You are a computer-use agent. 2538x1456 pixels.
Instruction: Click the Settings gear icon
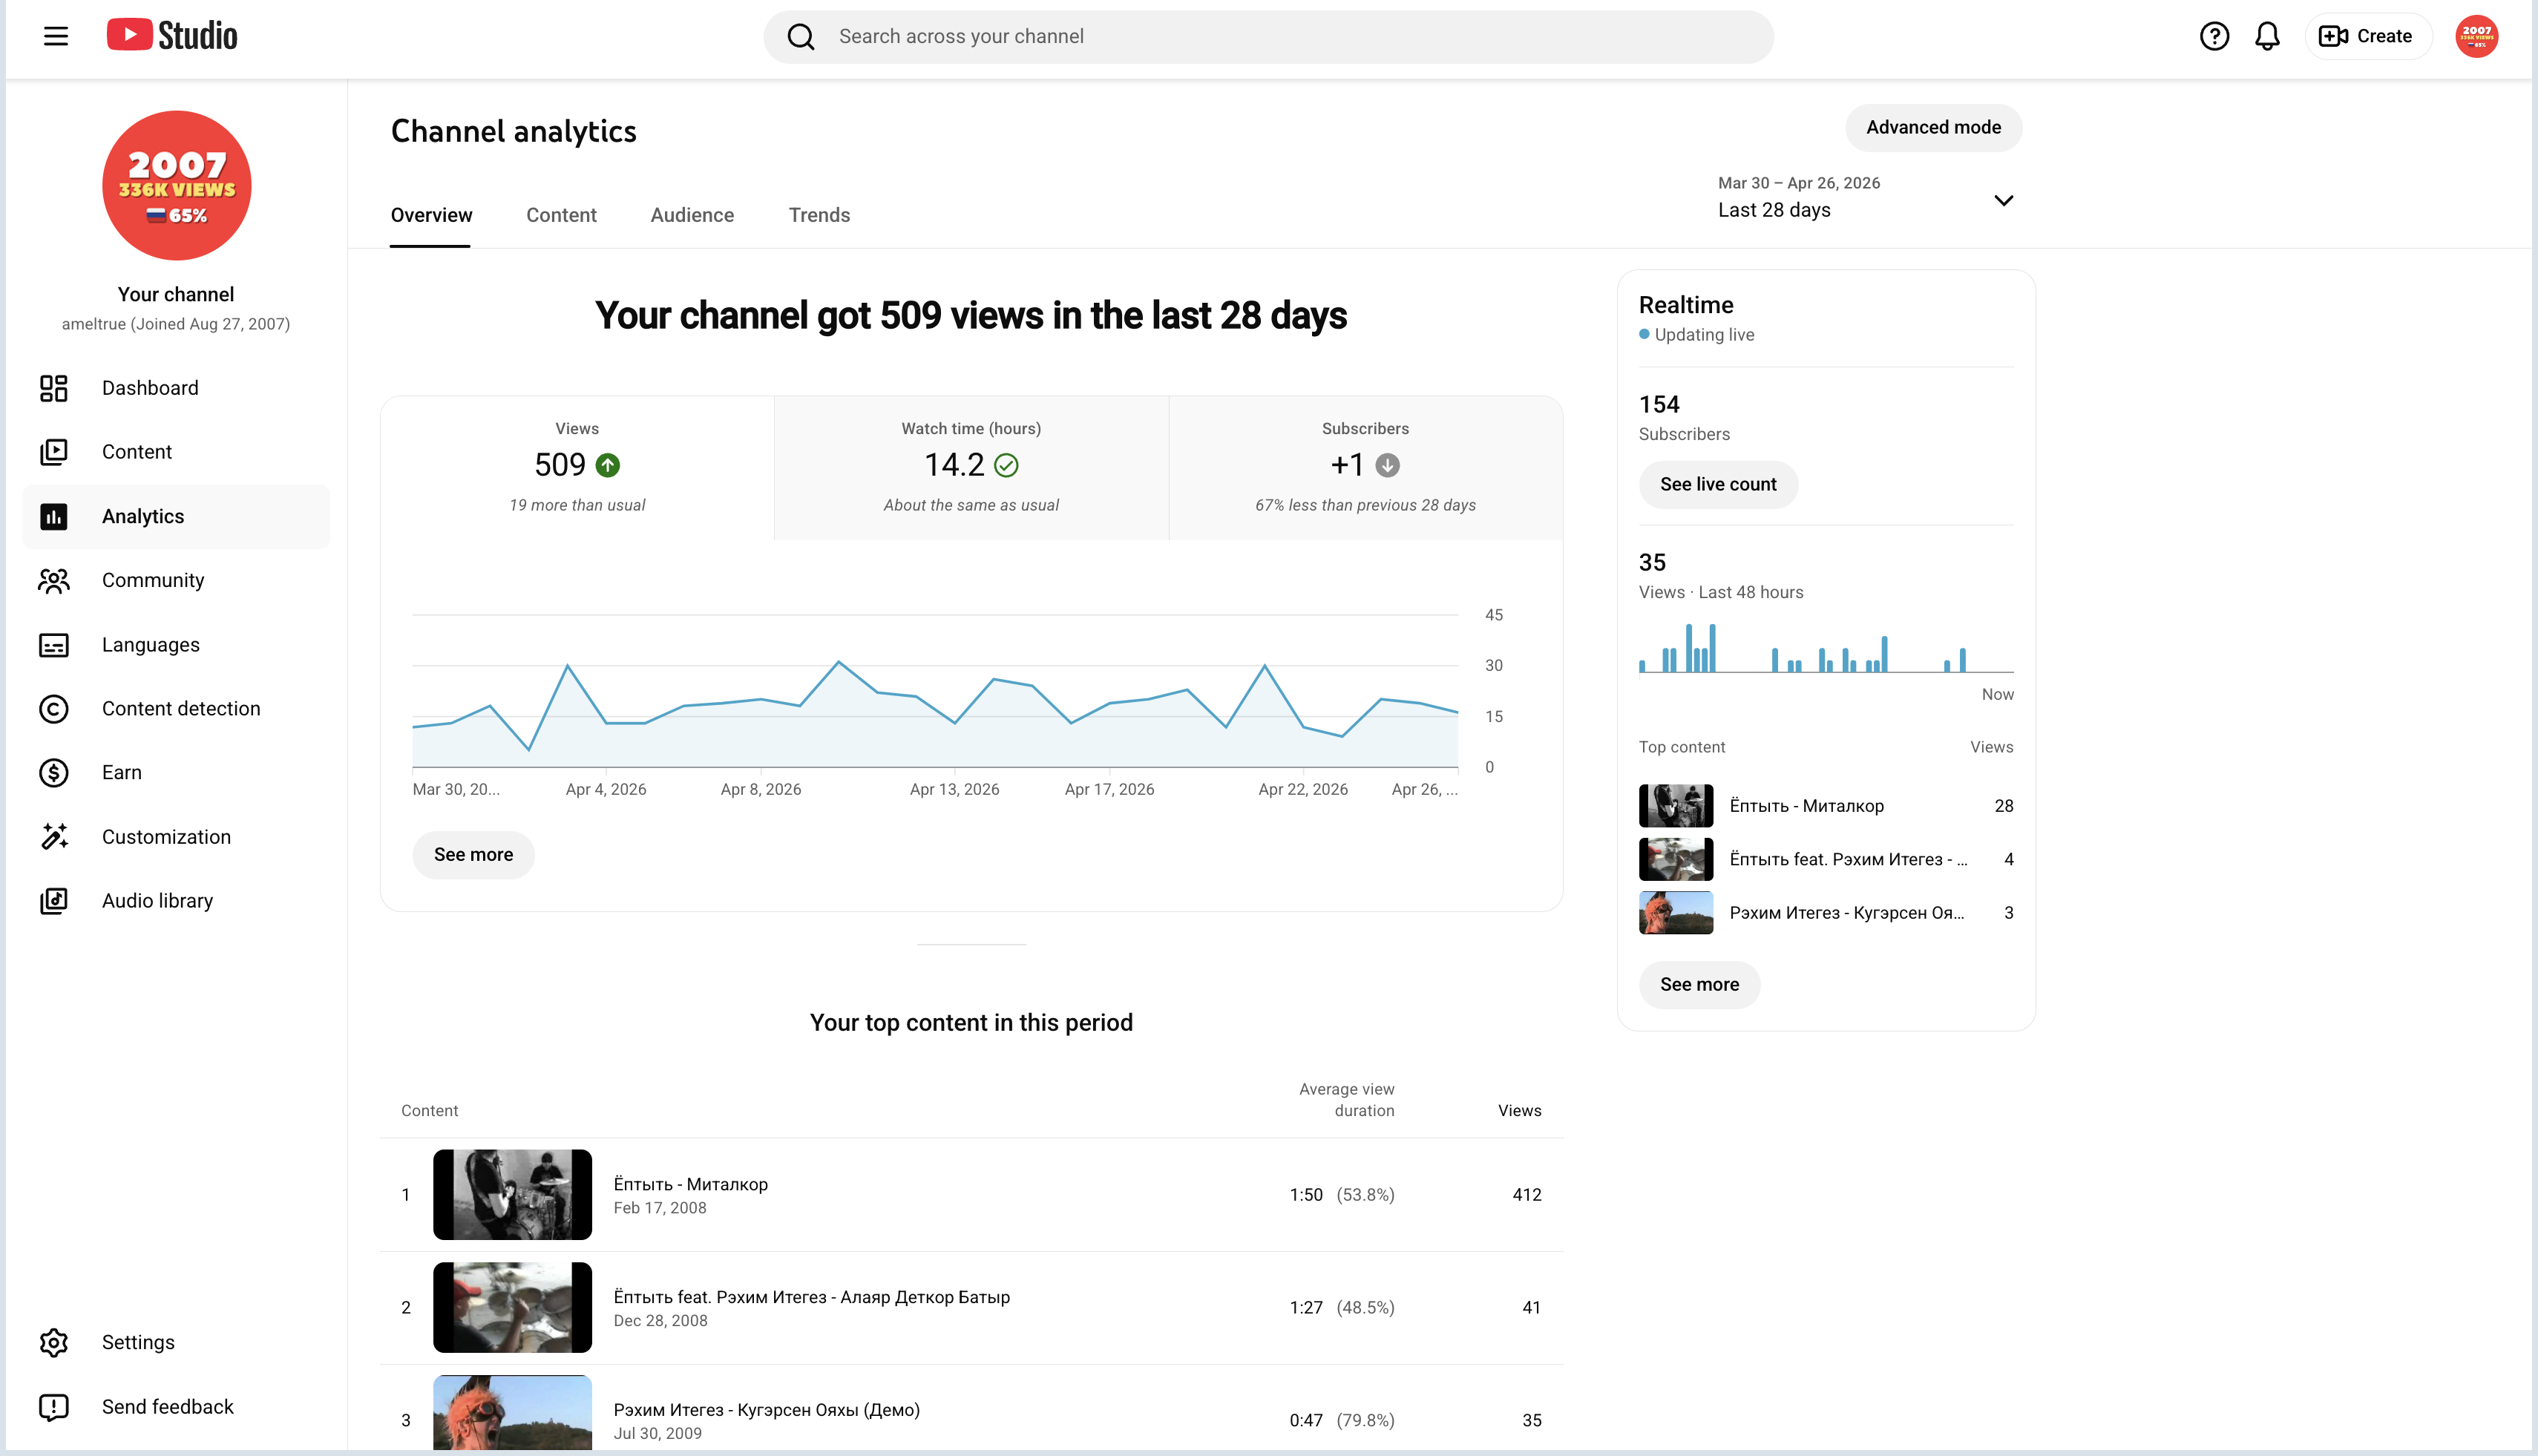click(54, 1342)
